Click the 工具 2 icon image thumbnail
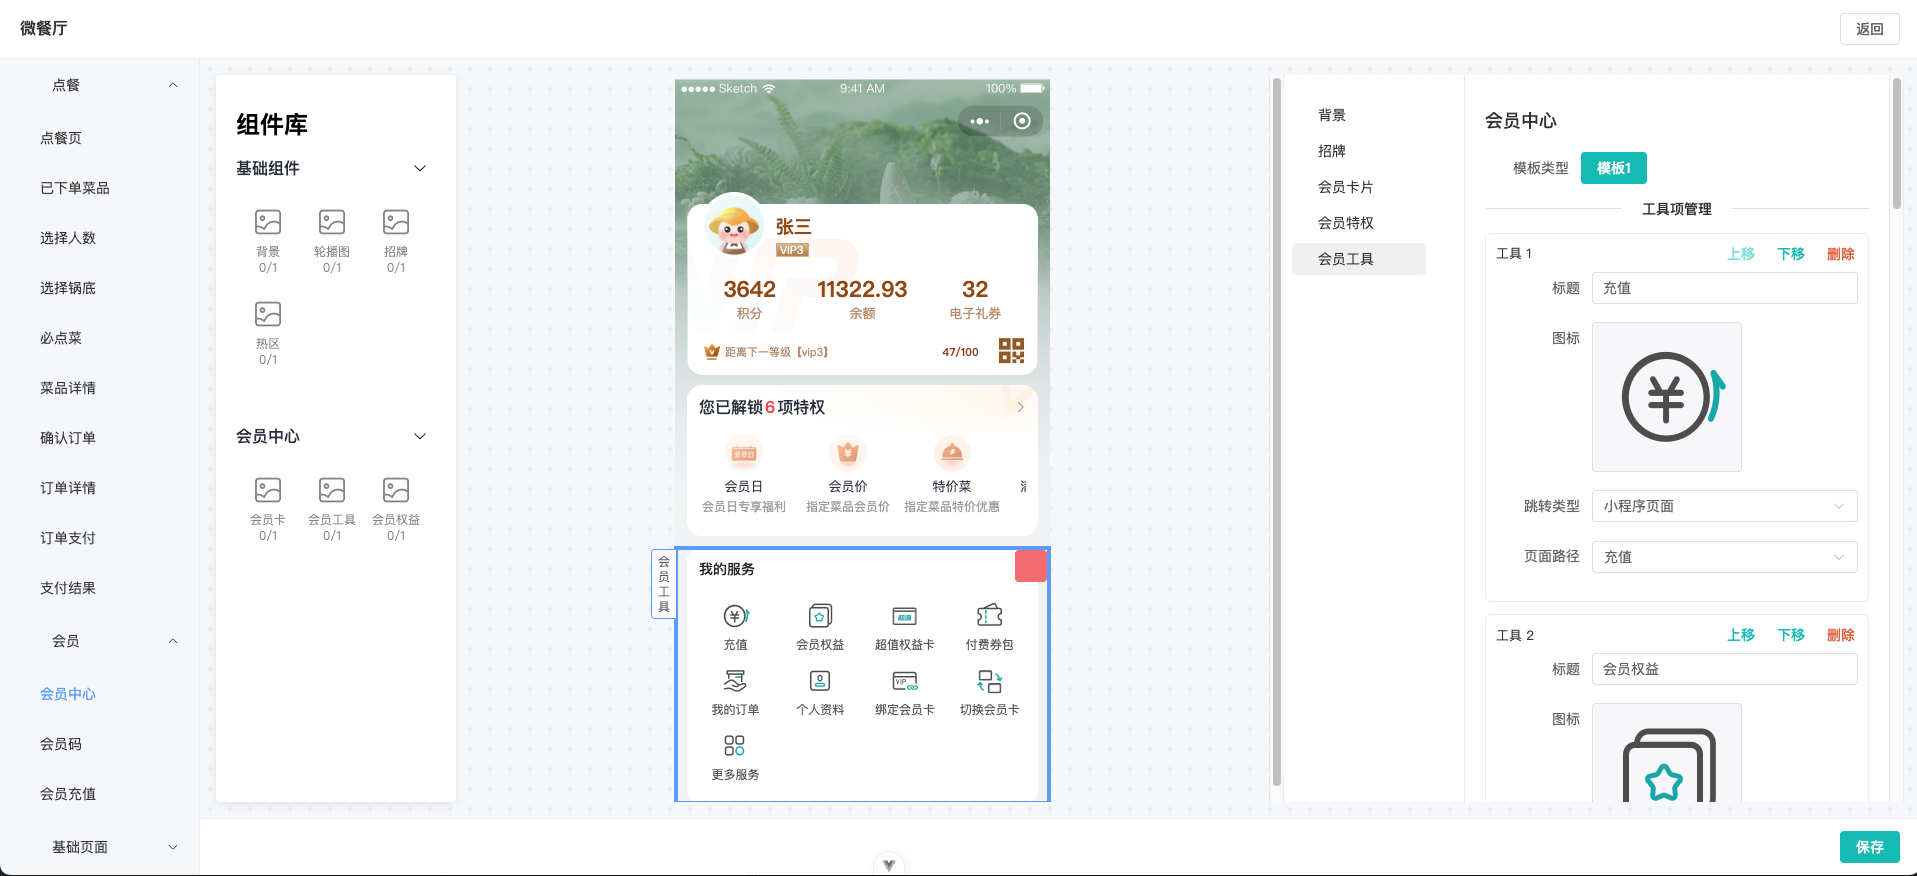 (1667, 752)
